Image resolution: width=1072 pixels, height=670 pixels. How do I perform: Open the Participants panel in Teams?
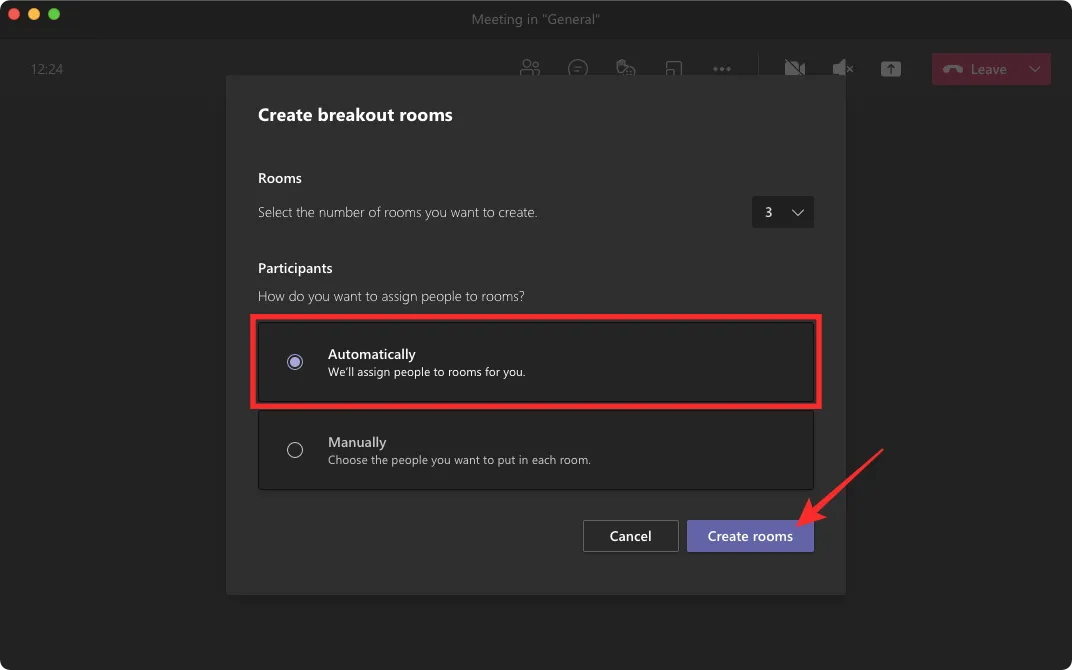point(530,68)
